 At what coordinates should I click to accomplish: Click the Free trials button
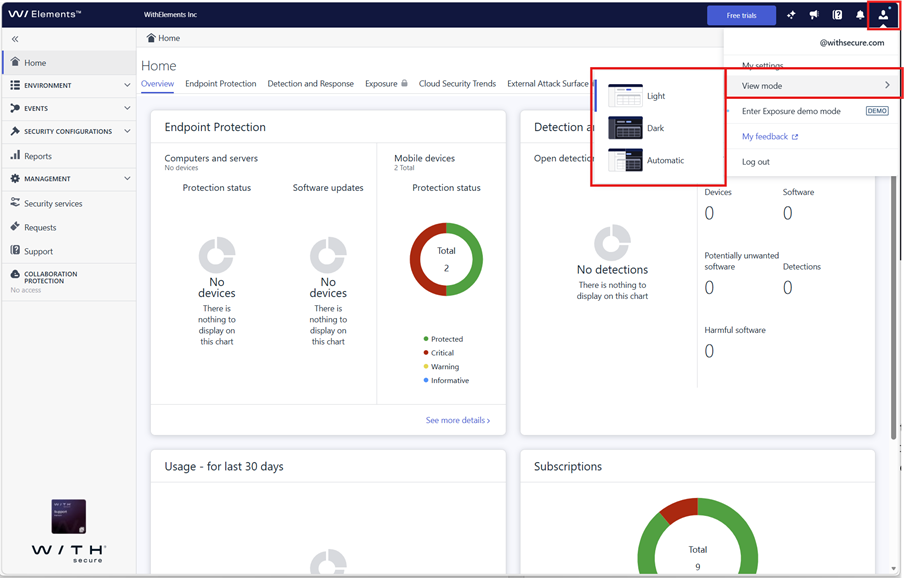click(741, 16)
